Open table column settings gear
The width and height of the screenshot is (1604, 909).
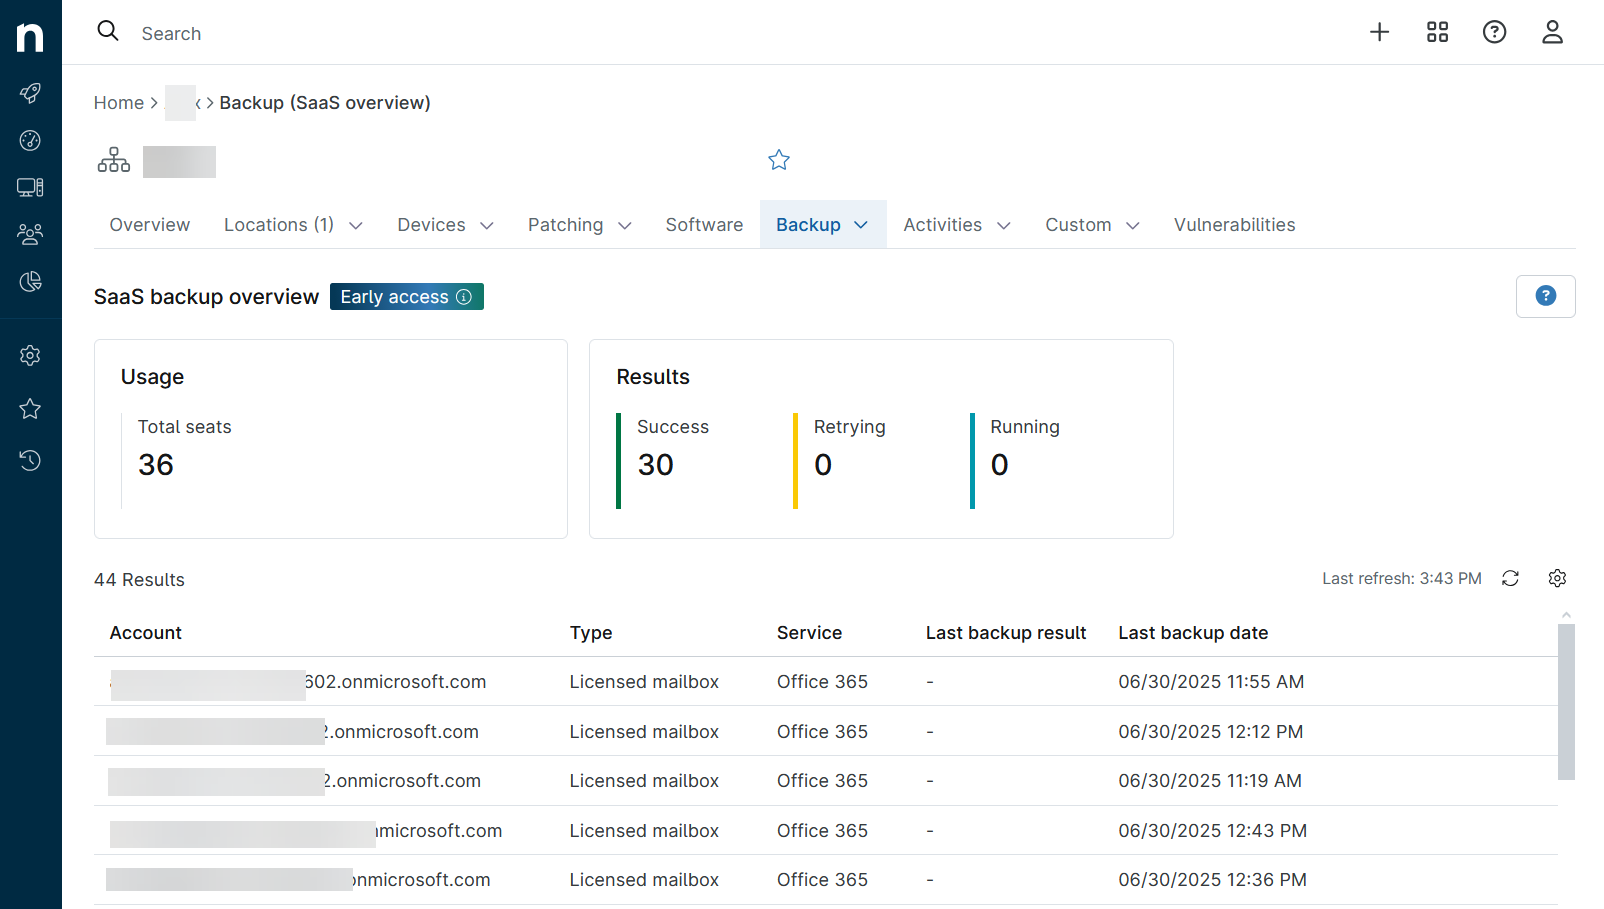pyautogui.click(x=1557, y=578)
